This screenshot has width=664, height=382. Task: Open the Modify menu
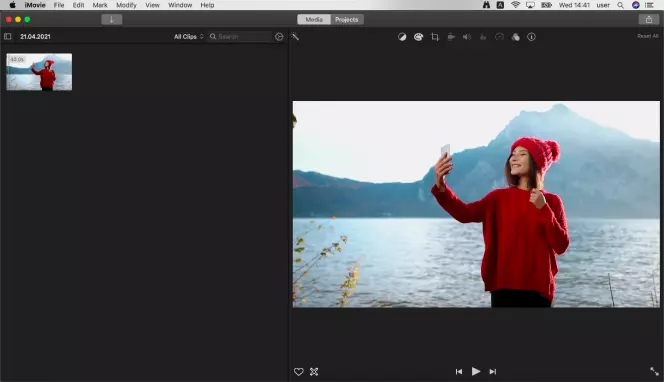[x=126, y=5]
